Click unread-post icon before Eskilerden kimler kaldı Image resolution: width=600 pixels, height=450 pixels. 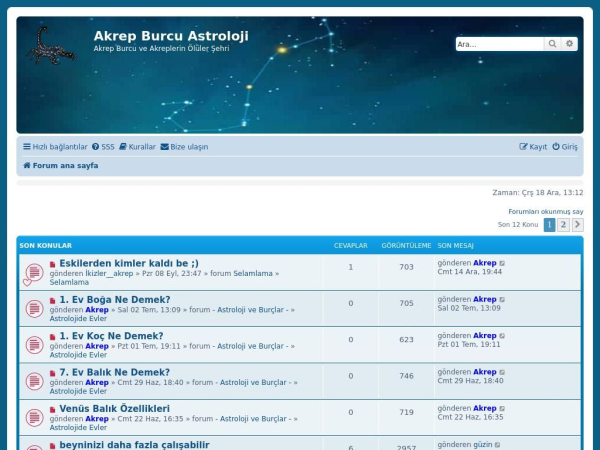tap(52, 264)
